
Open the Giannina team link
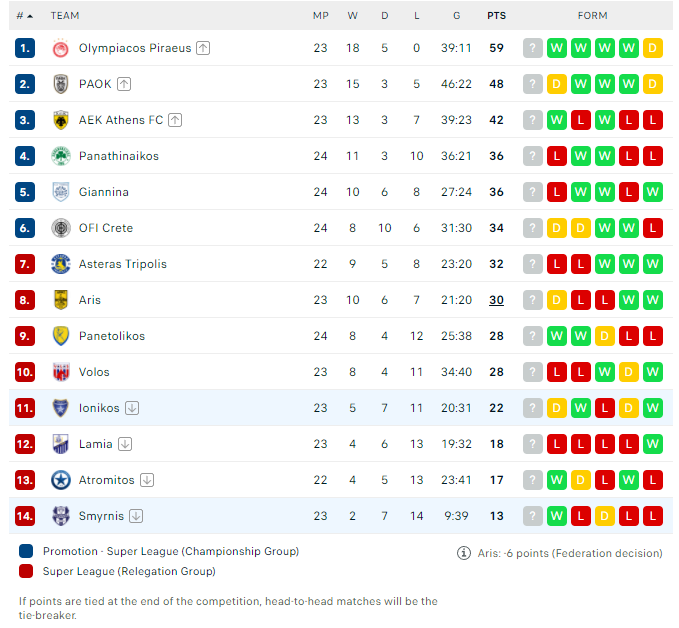coord(103,192)
